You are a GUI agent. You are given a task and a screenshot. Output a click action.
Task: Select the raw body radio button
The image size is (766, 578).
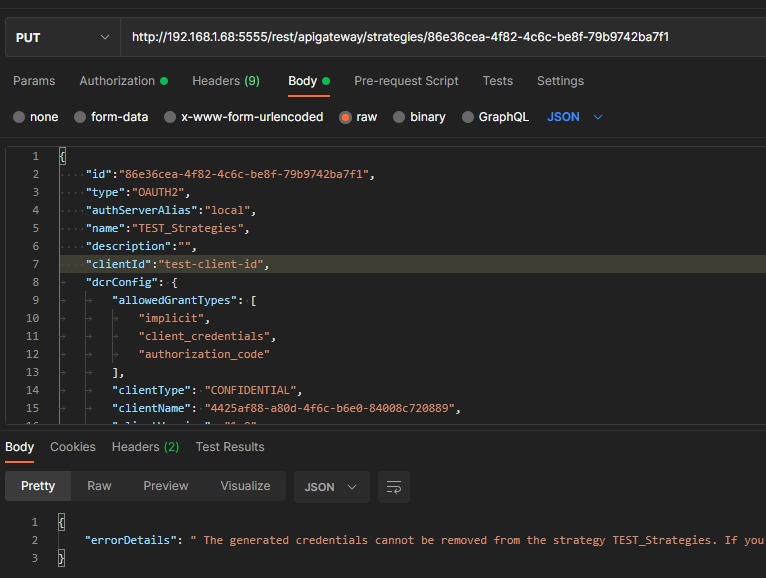346,117
